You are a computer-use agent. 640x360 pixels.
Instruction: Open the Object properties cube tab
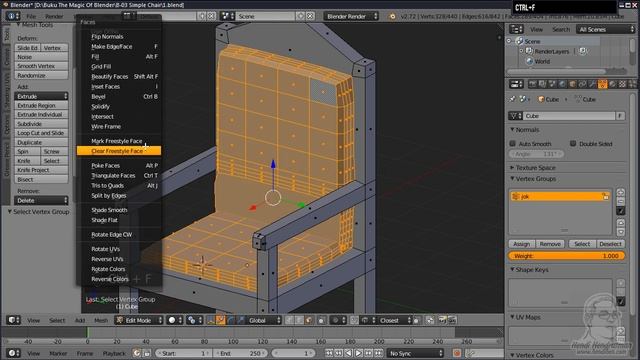pyautogui.click(x=572, y=84)
